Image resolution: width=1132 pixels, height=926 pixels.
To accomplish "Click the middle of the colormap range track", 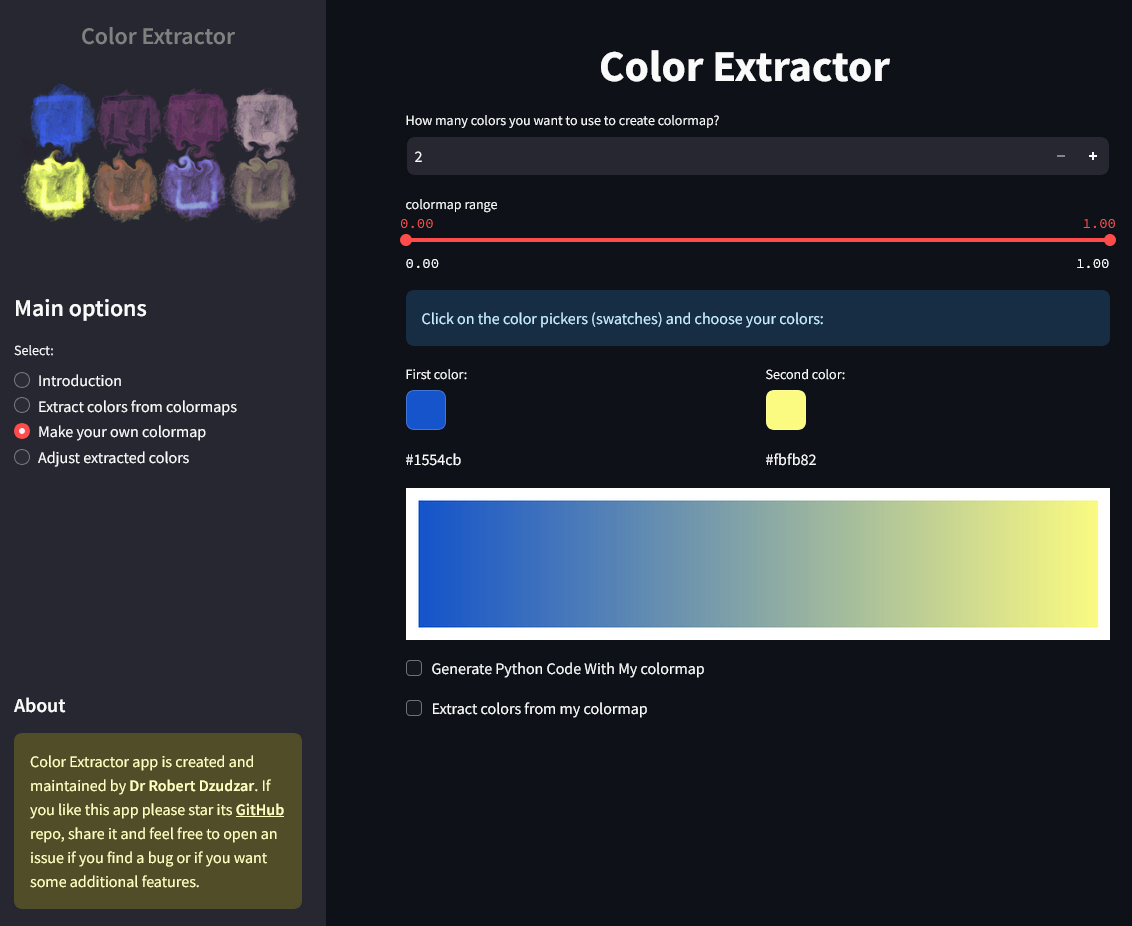I will pos(757,240).
